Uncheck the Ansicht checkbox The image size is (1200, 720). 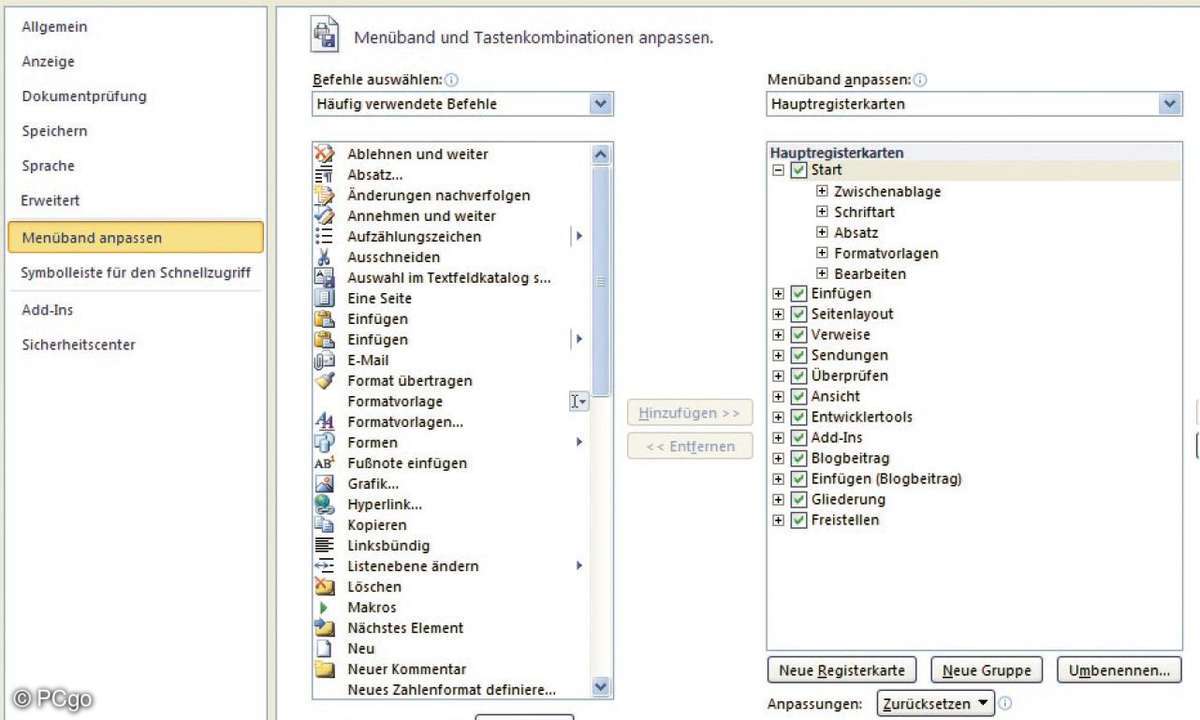pos(798,397)
